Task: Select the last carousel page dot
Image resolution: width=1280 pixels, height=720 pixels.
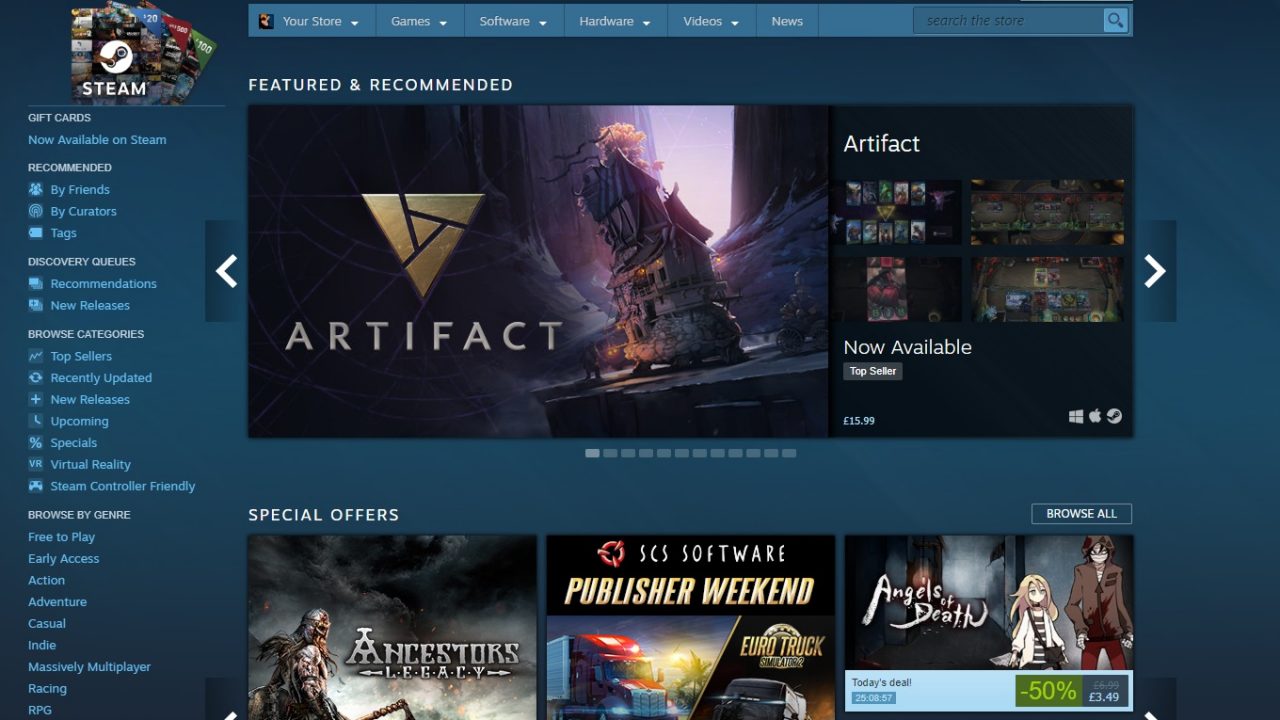Action: pyautogui.click(x=789, y=453)
